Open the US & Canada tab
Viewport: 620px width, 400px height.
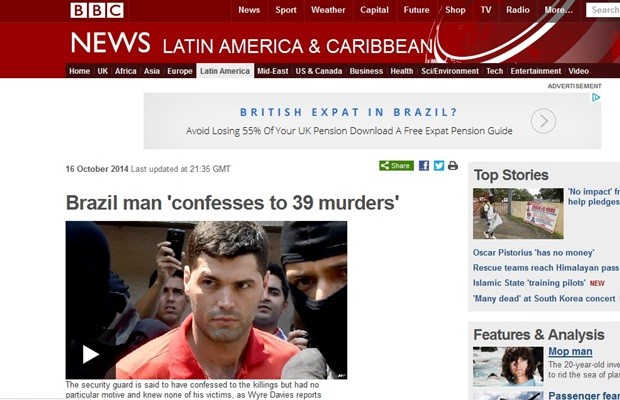click(x=319, y=71)
